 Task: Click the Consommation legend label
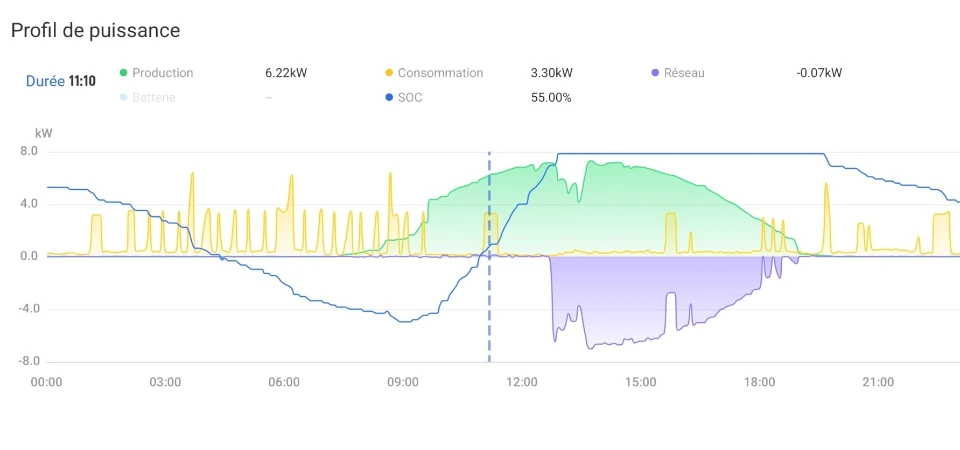[440, 73]
